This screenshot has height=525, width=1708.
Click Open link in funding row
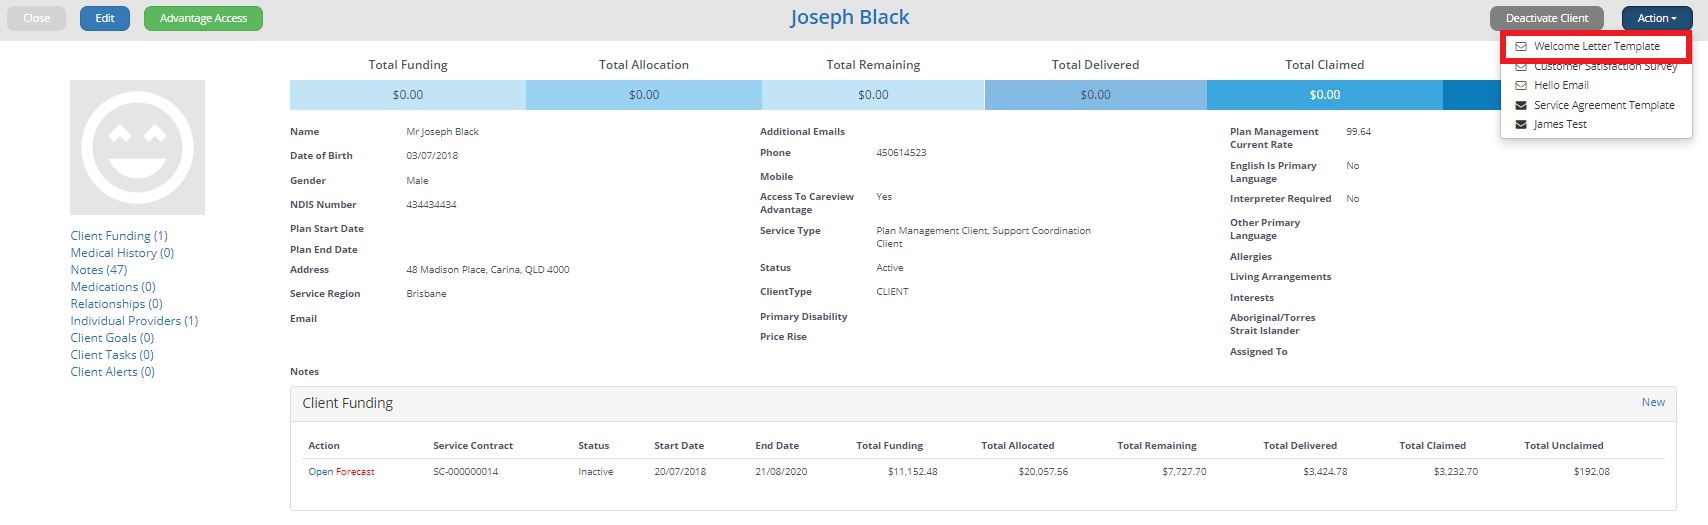pyautogui.click(x=320, y=472)
